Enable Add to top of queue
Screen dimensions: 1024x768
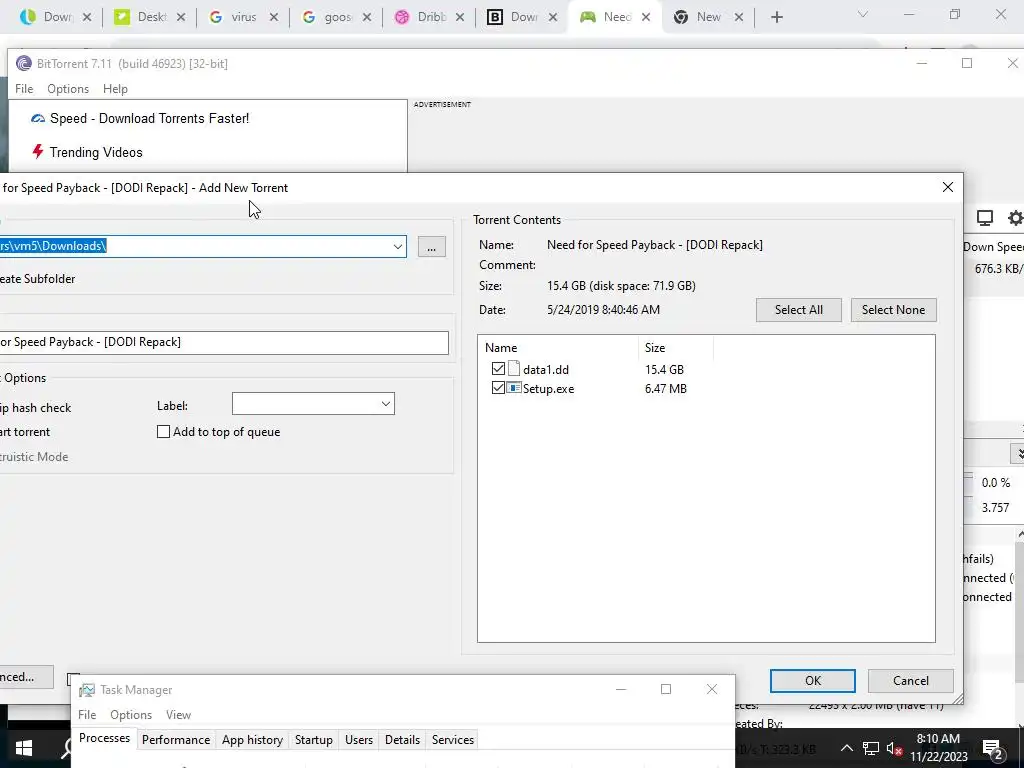point(163,432)
